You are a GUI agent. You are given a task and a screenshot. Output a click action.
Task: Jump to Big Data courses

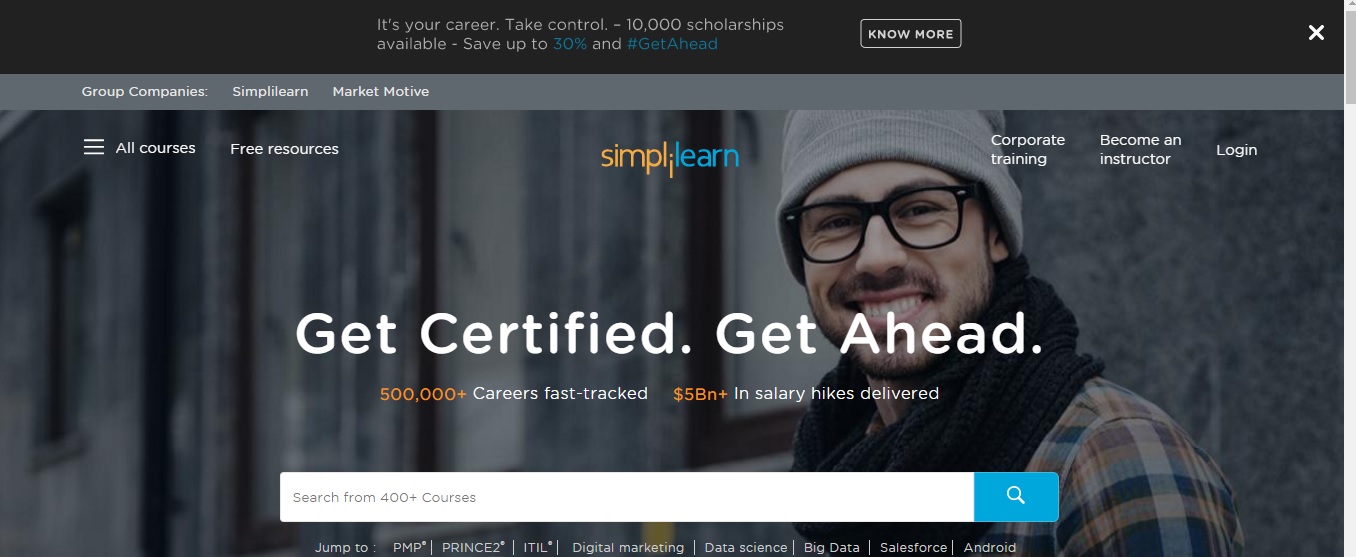(832, 548)
